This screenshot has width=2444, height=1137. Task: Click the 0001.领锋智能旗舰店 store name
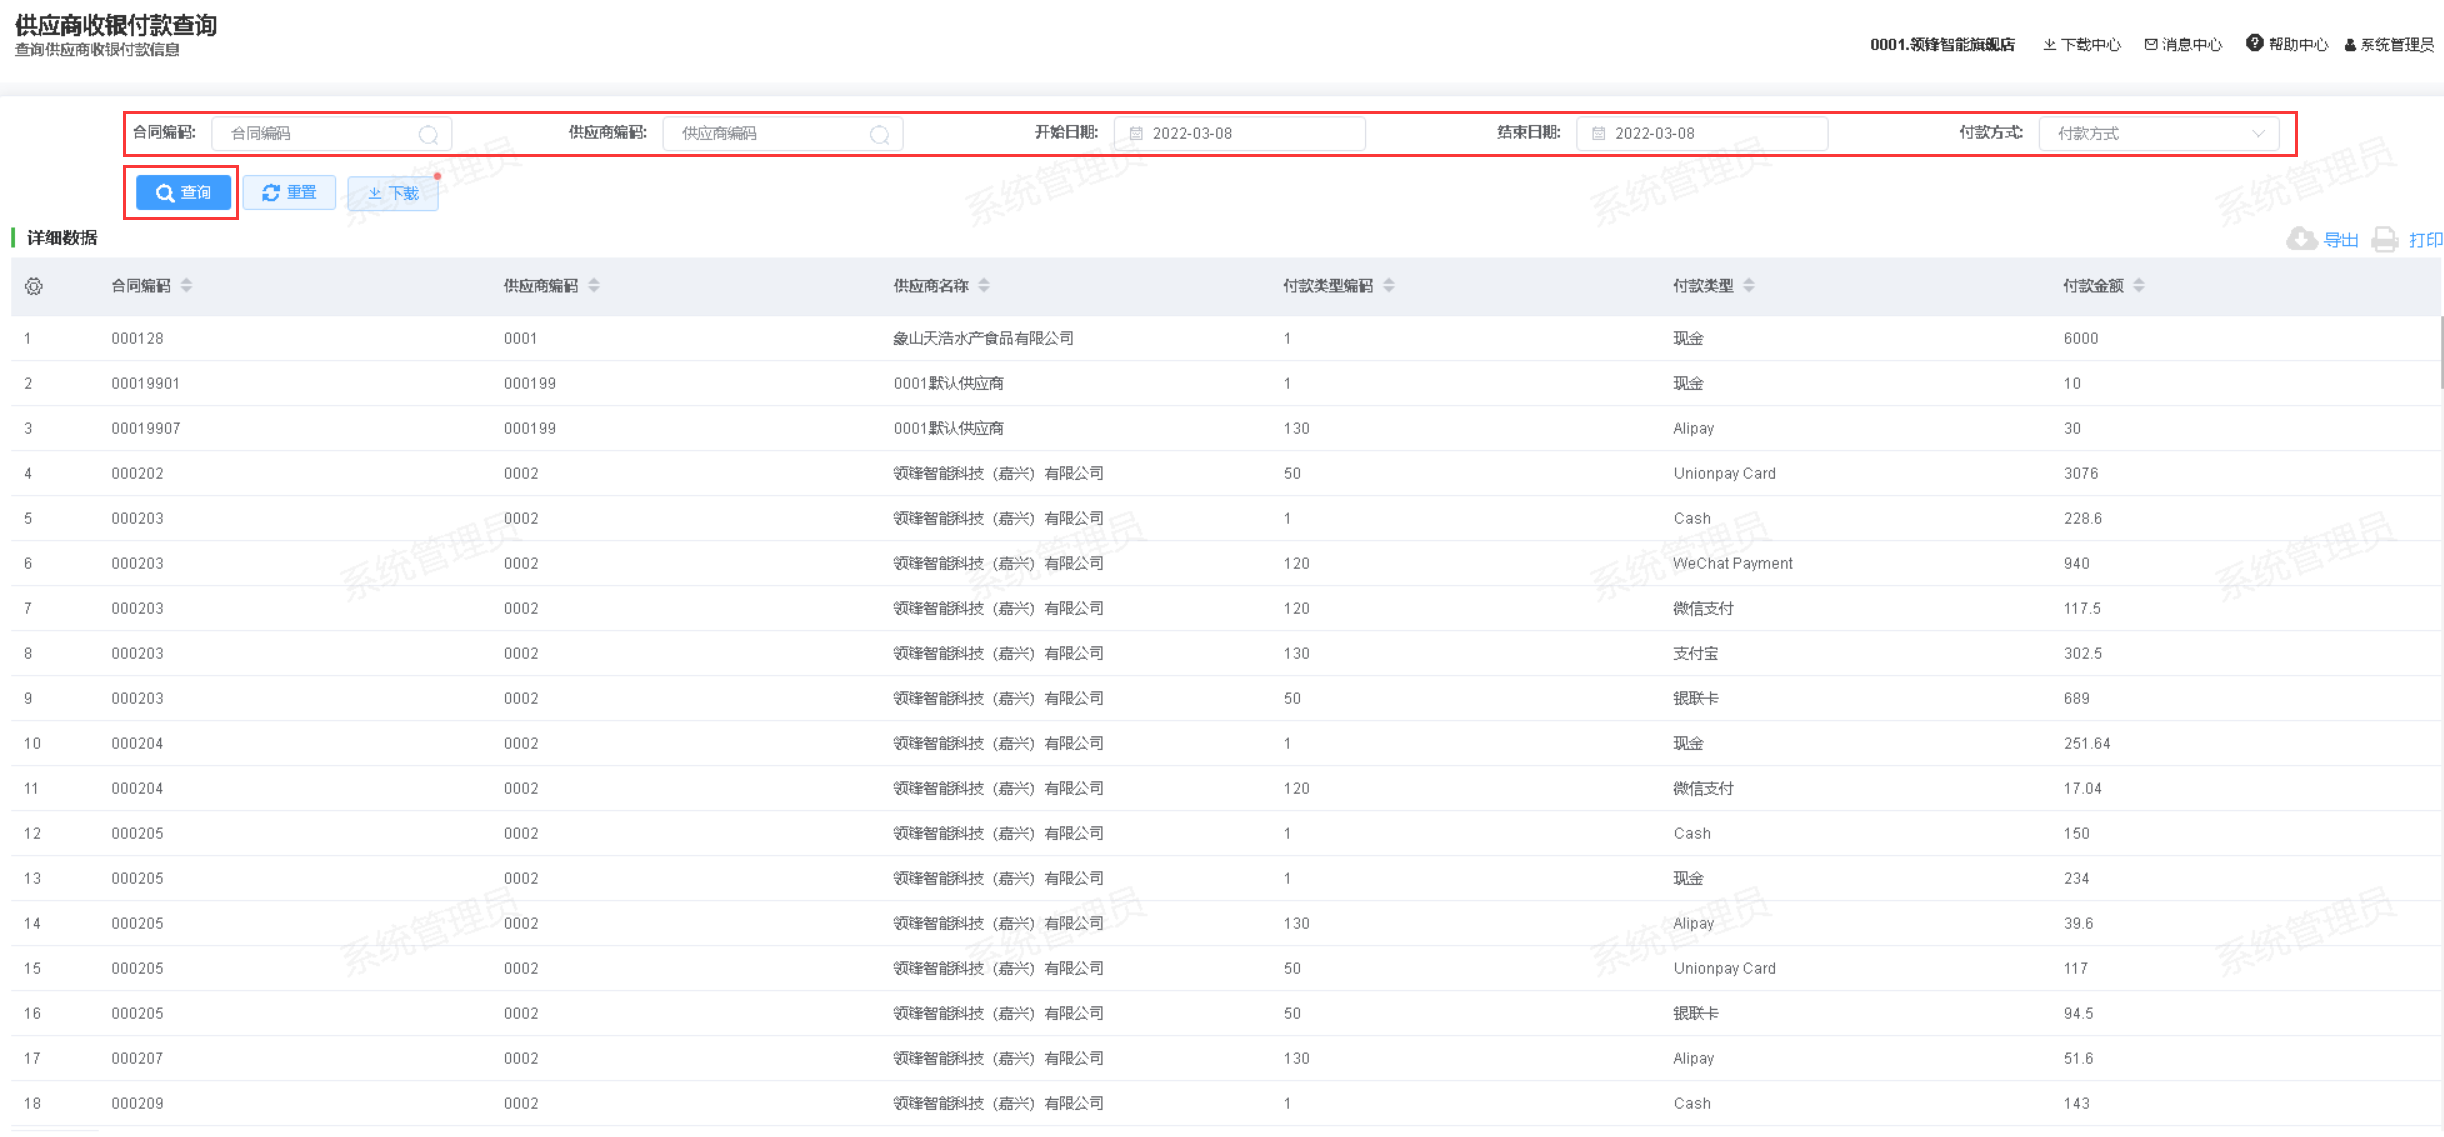point(1941,44)
